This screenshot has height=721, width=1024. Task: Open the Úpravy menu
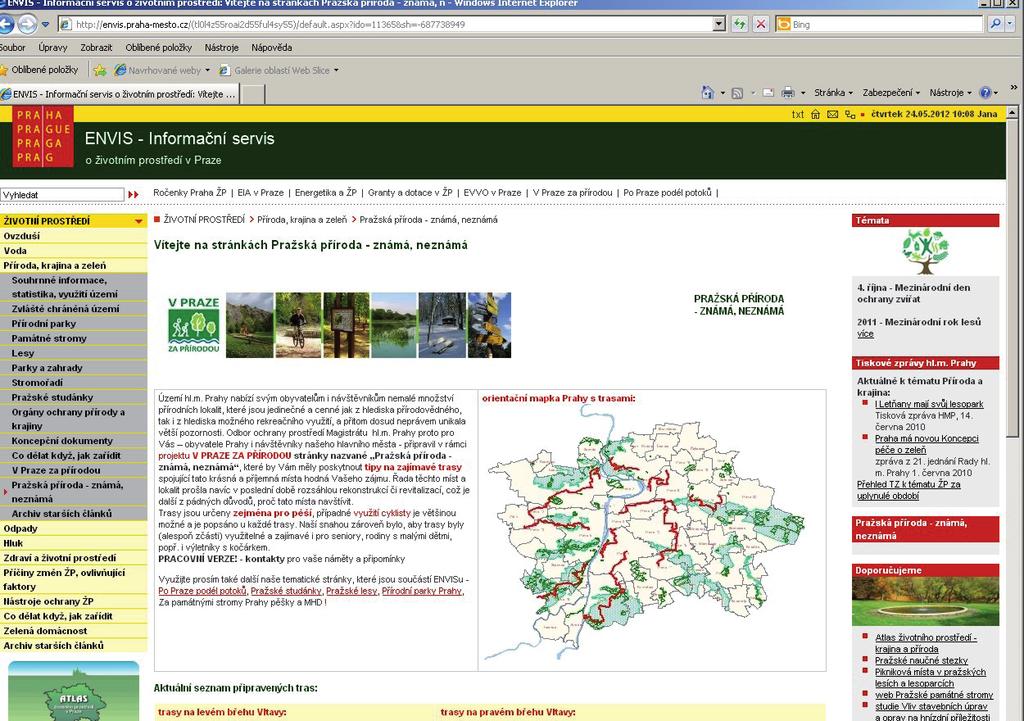point(53,48)
